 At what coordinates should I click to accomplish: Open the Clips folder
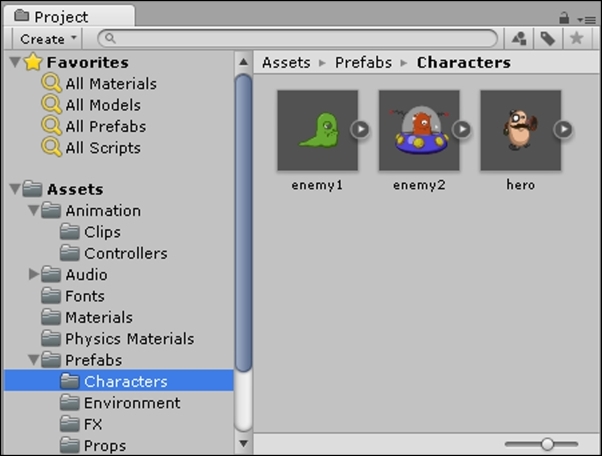pos(102,232)
